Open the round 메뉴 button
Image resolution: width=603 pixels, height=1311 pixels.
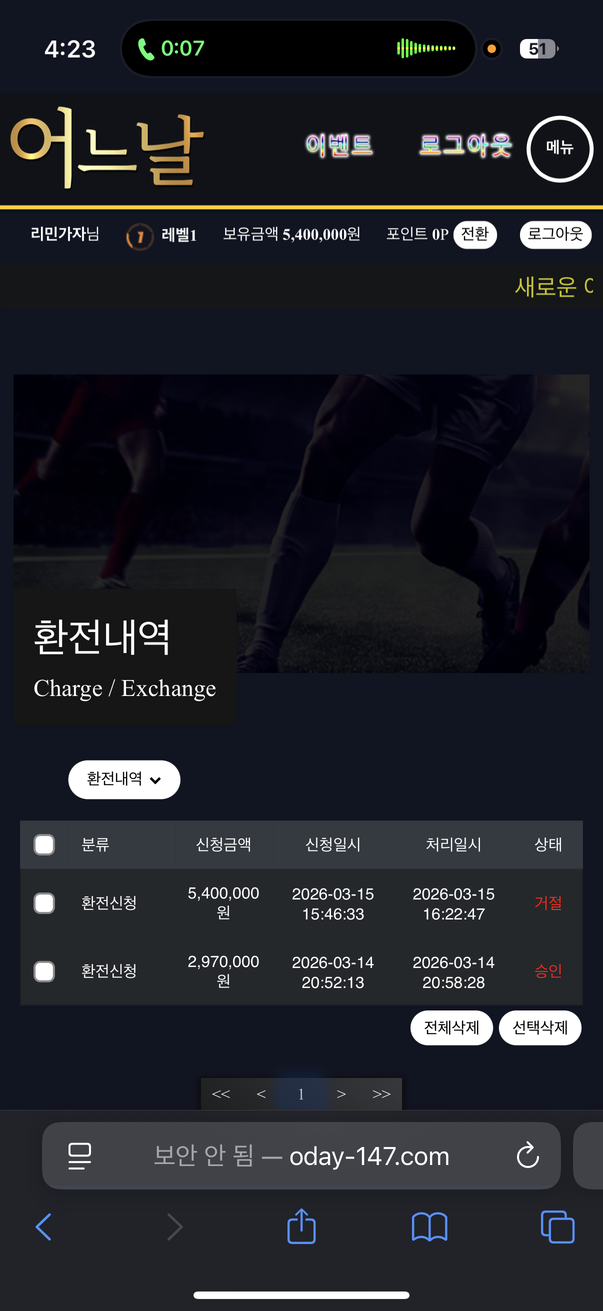(x=559, y=148)
